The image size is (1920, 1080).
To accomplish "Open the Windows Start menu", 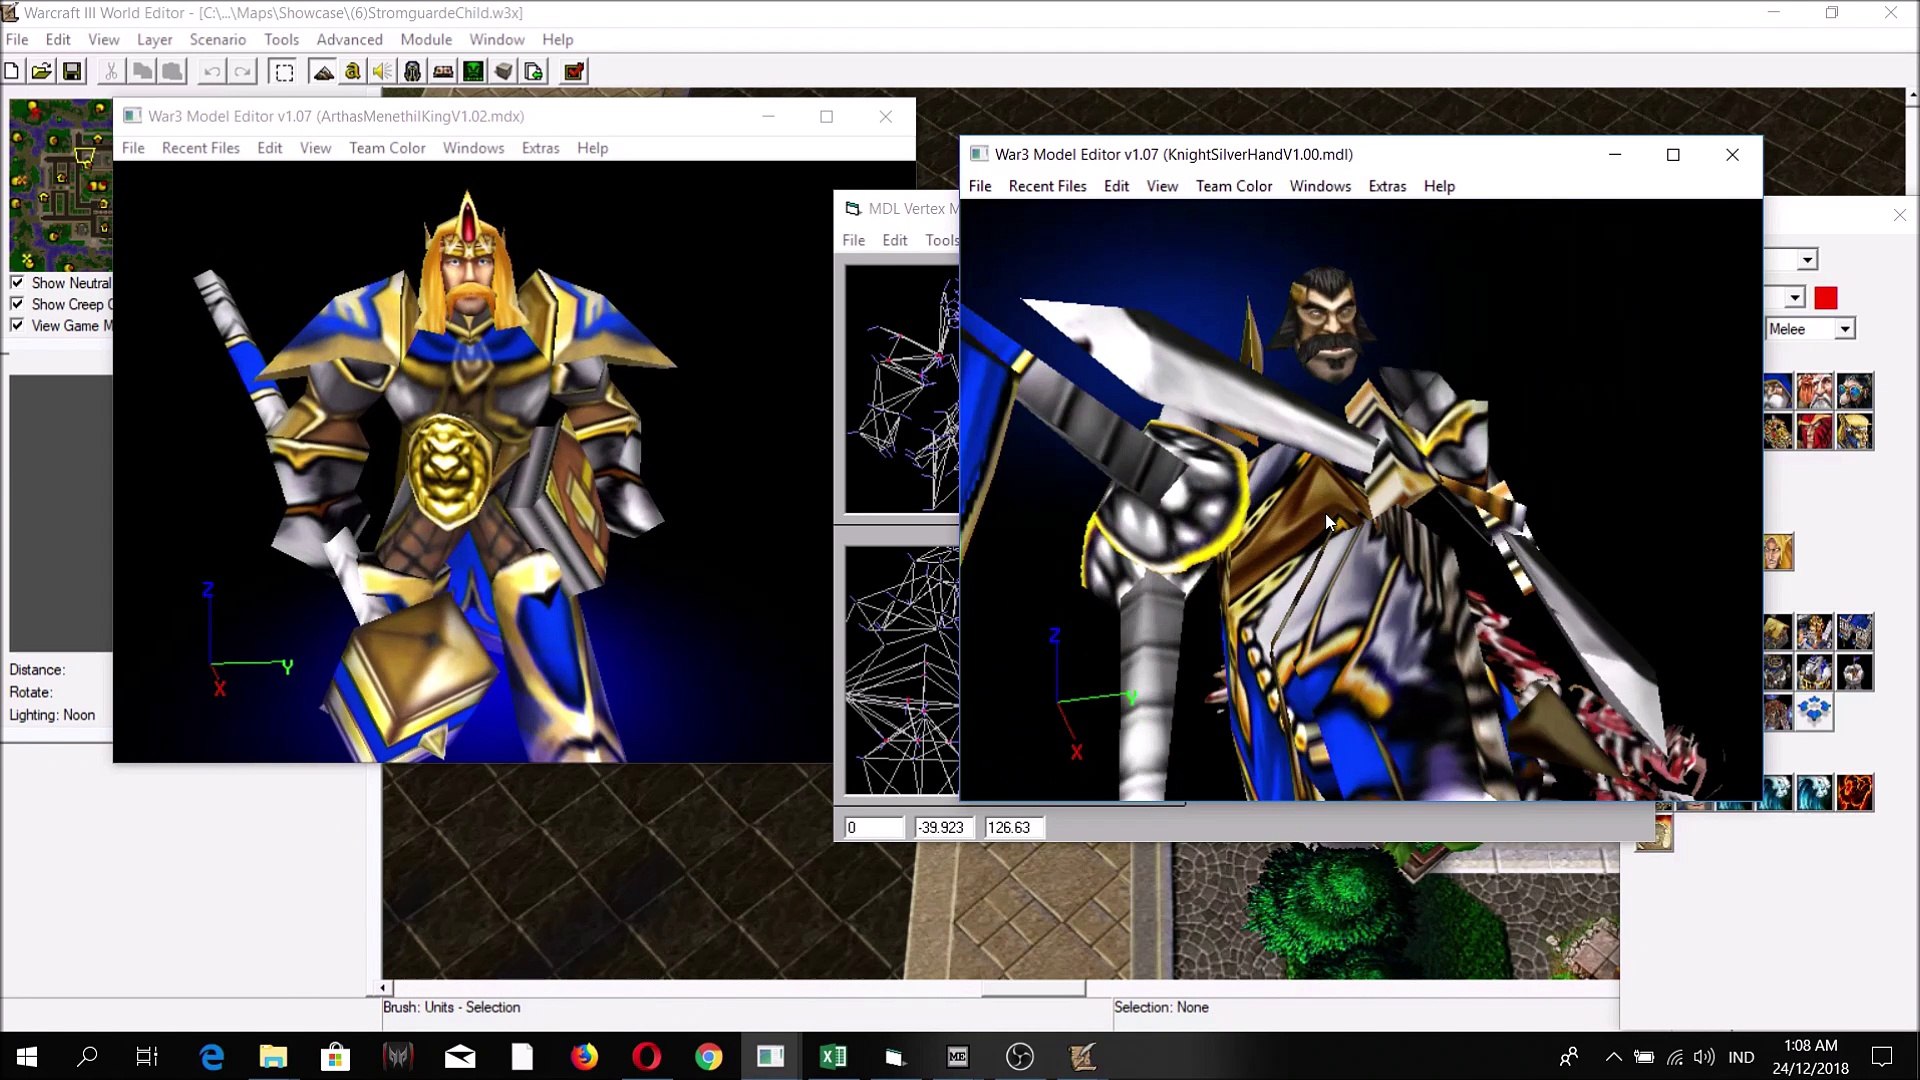I will (x=27, y=1057).
